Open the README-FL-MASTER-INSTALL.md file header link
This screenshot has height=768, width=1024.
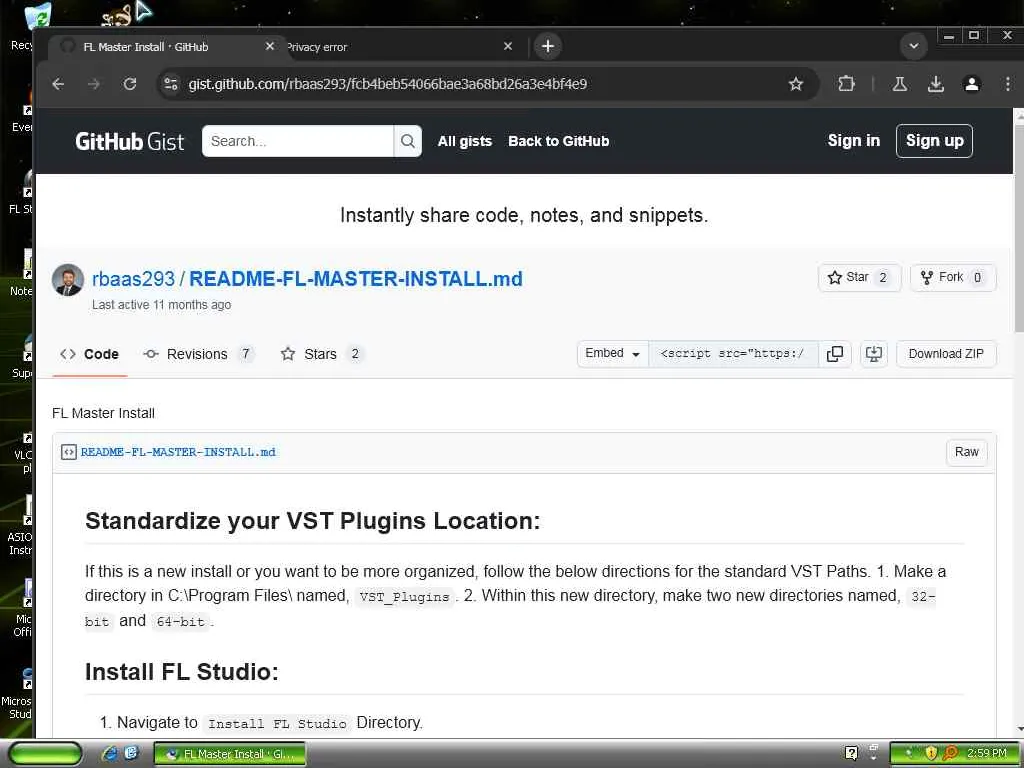[178, 452]
